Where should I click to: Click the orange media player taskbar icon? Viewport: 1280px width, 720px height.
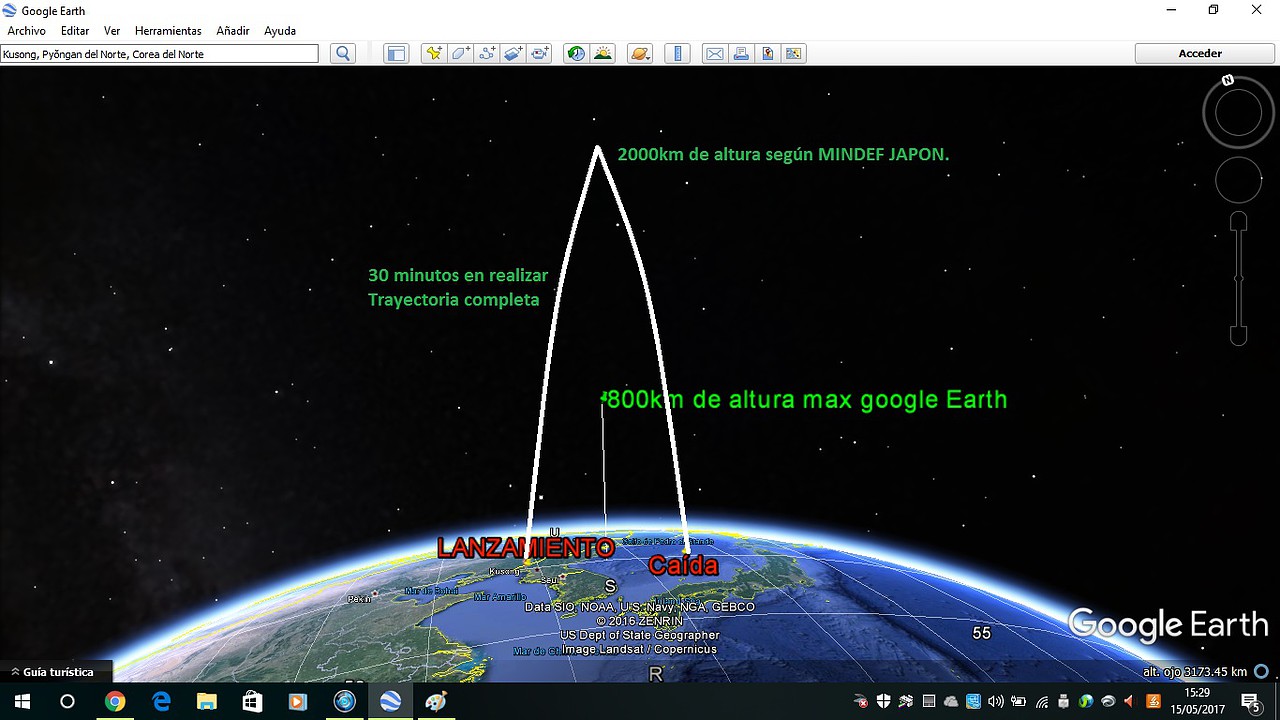297,702
